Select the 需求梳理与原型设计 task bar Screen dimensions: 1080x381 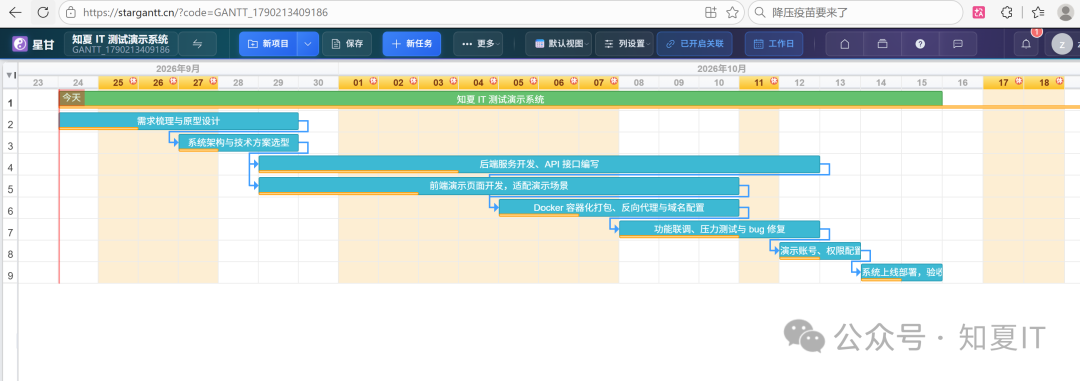[179, 121]
